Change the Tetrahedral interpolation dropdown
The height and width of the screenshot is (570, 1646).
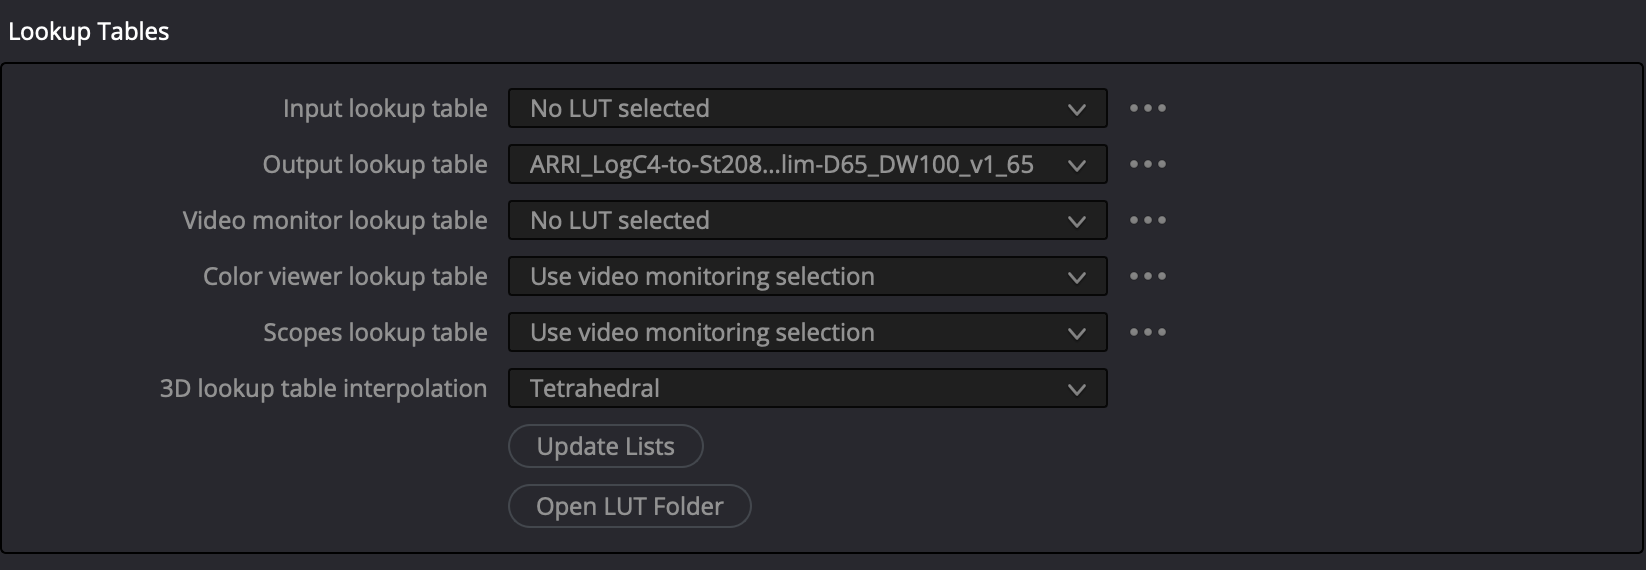point(807,388)
